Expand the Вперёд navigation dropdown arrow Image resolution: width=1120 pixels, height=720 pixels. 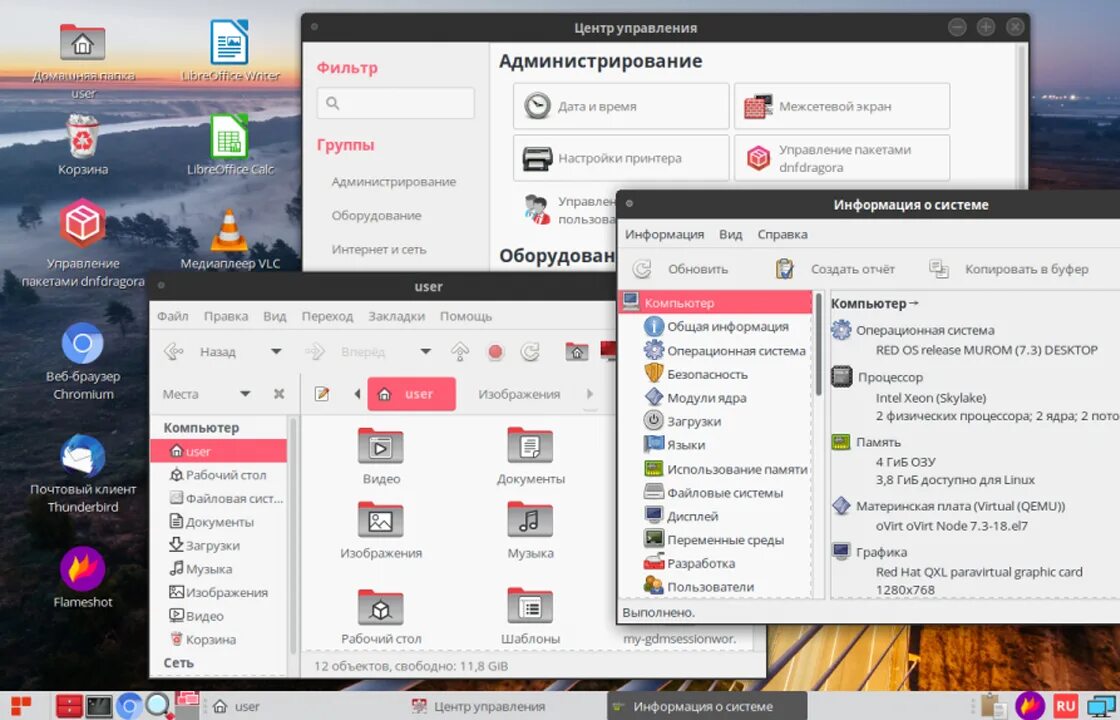[x=424, y=352]
